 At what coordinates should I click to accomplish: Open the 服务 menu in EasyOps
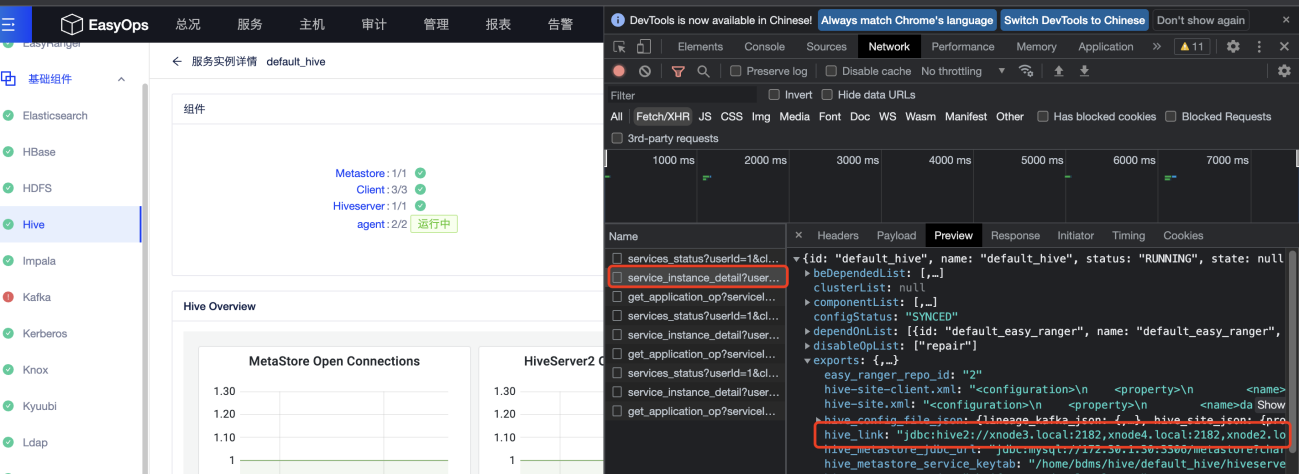pos(250,24)
